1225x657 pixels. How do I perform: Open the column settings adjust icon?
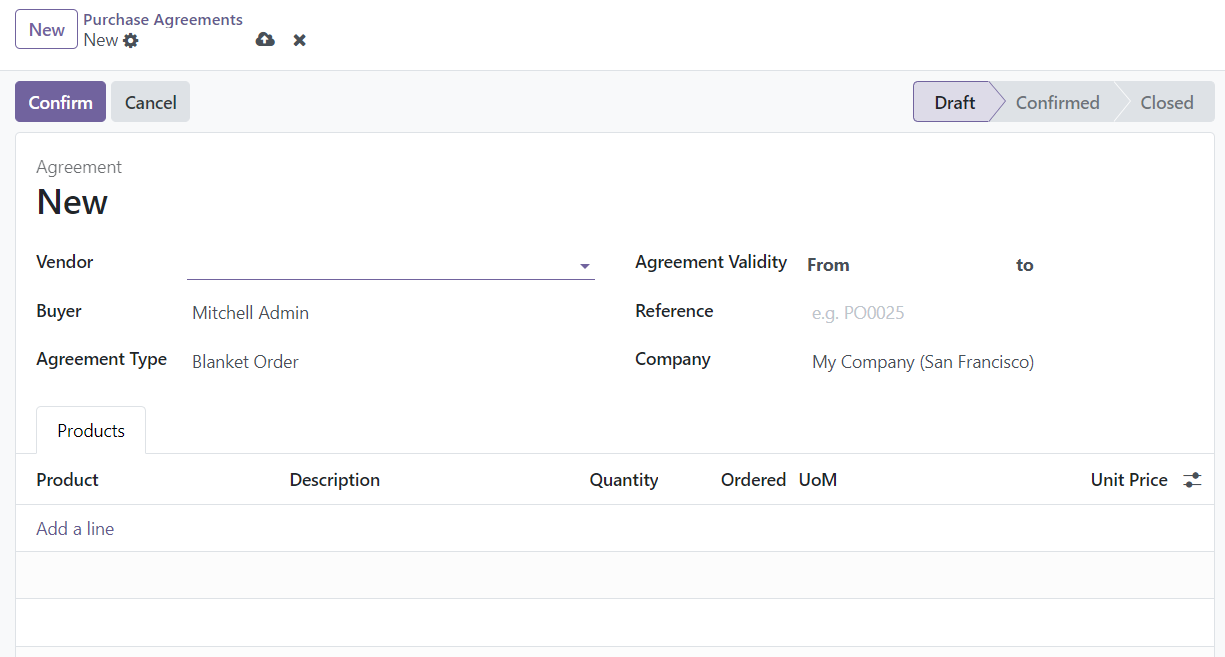[1192, 480]
